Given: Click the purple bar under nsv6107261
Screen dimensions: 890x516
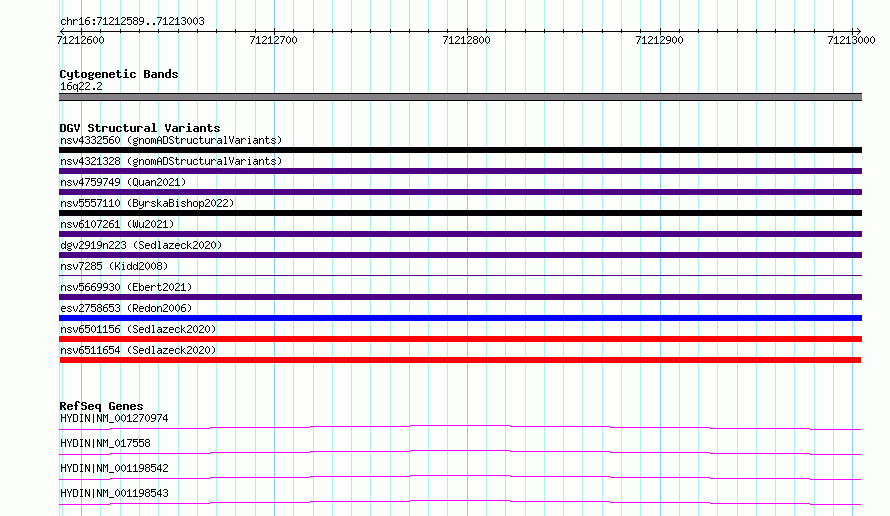Looking at the screenshot, I should [460, 234].
